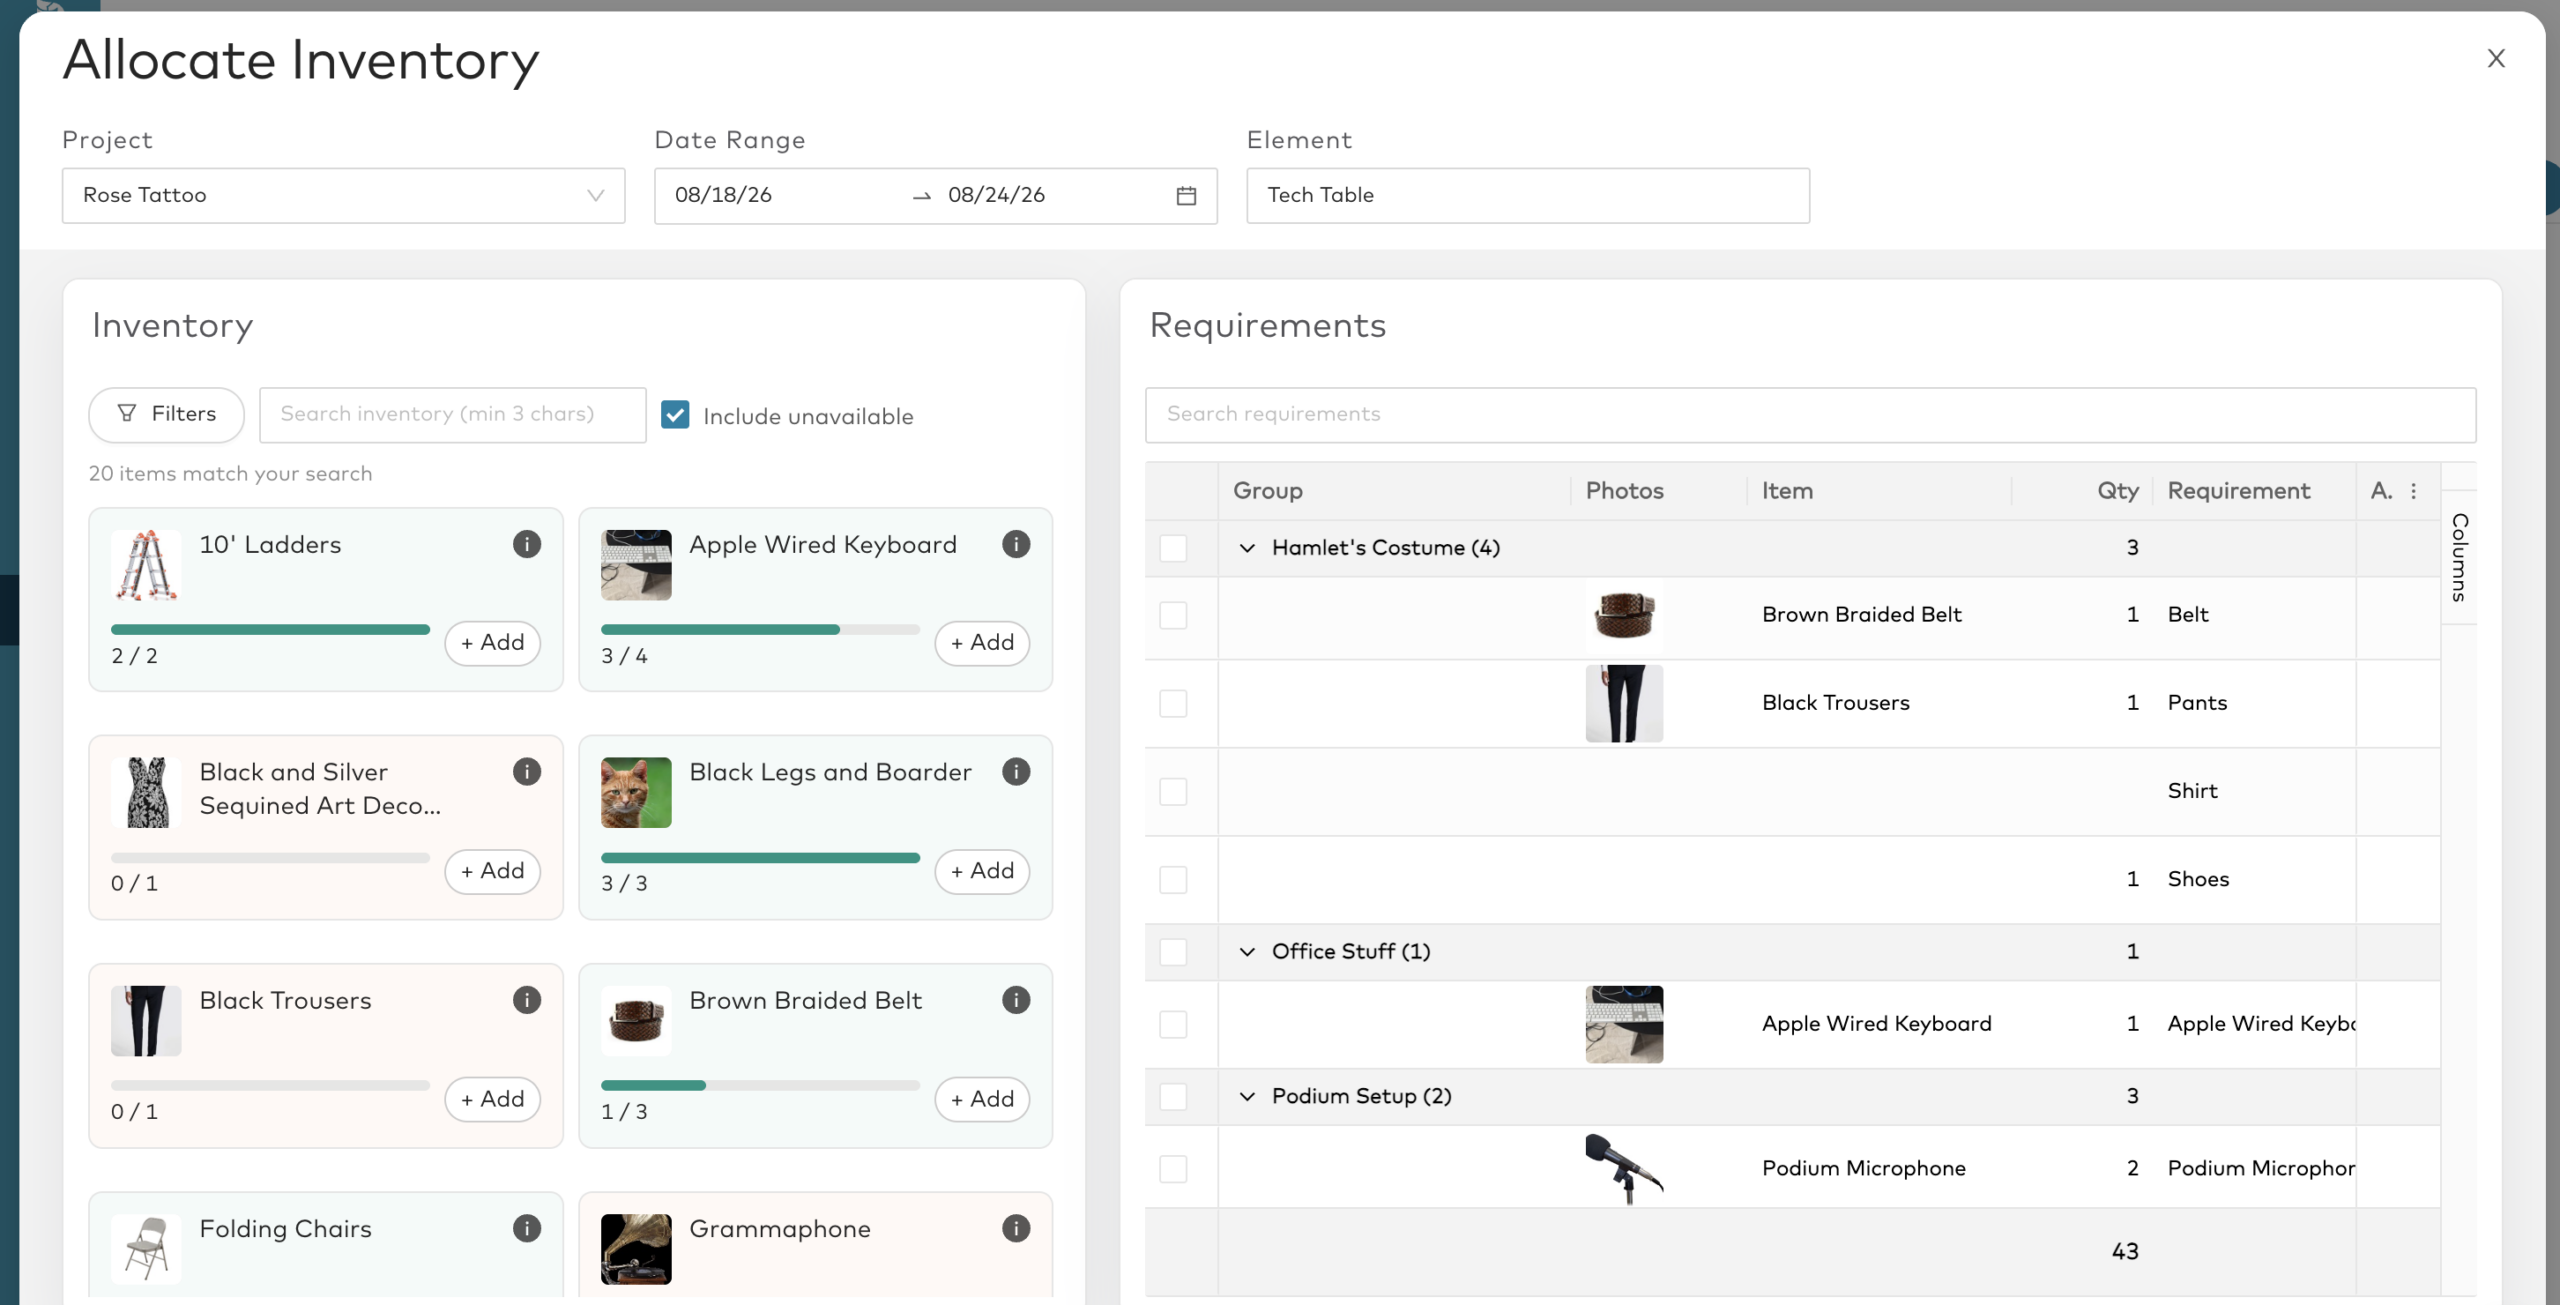
Task: Open the date range calendar icon
Action: [x=1186, y=196]
